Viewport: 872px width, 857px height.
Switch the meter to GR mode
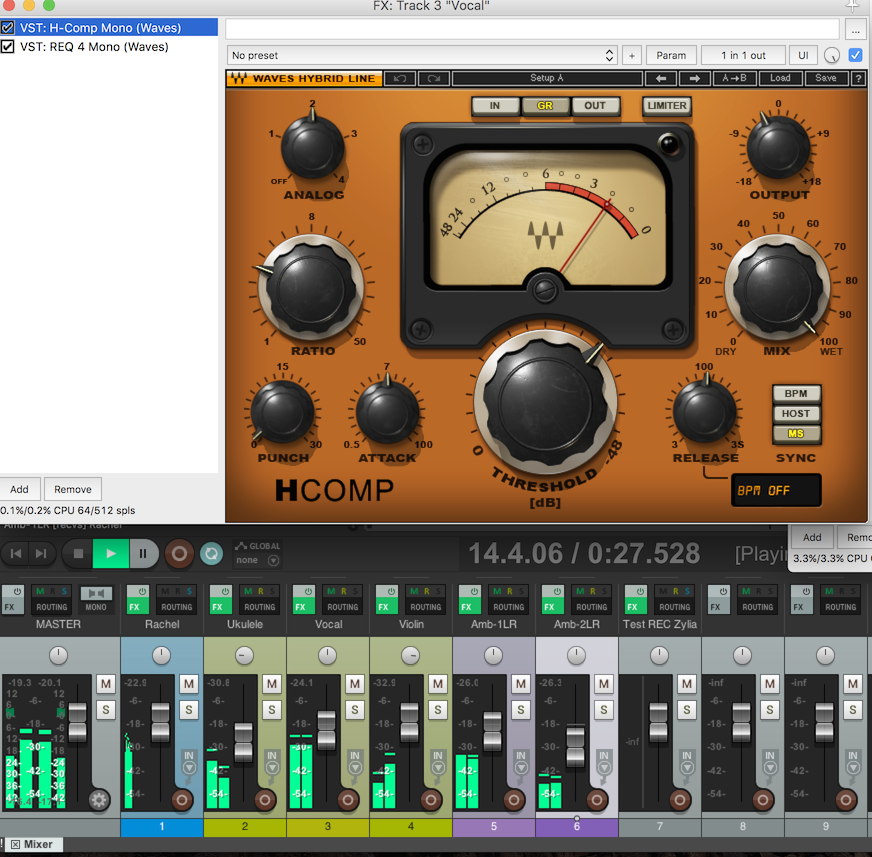(545, 106)
